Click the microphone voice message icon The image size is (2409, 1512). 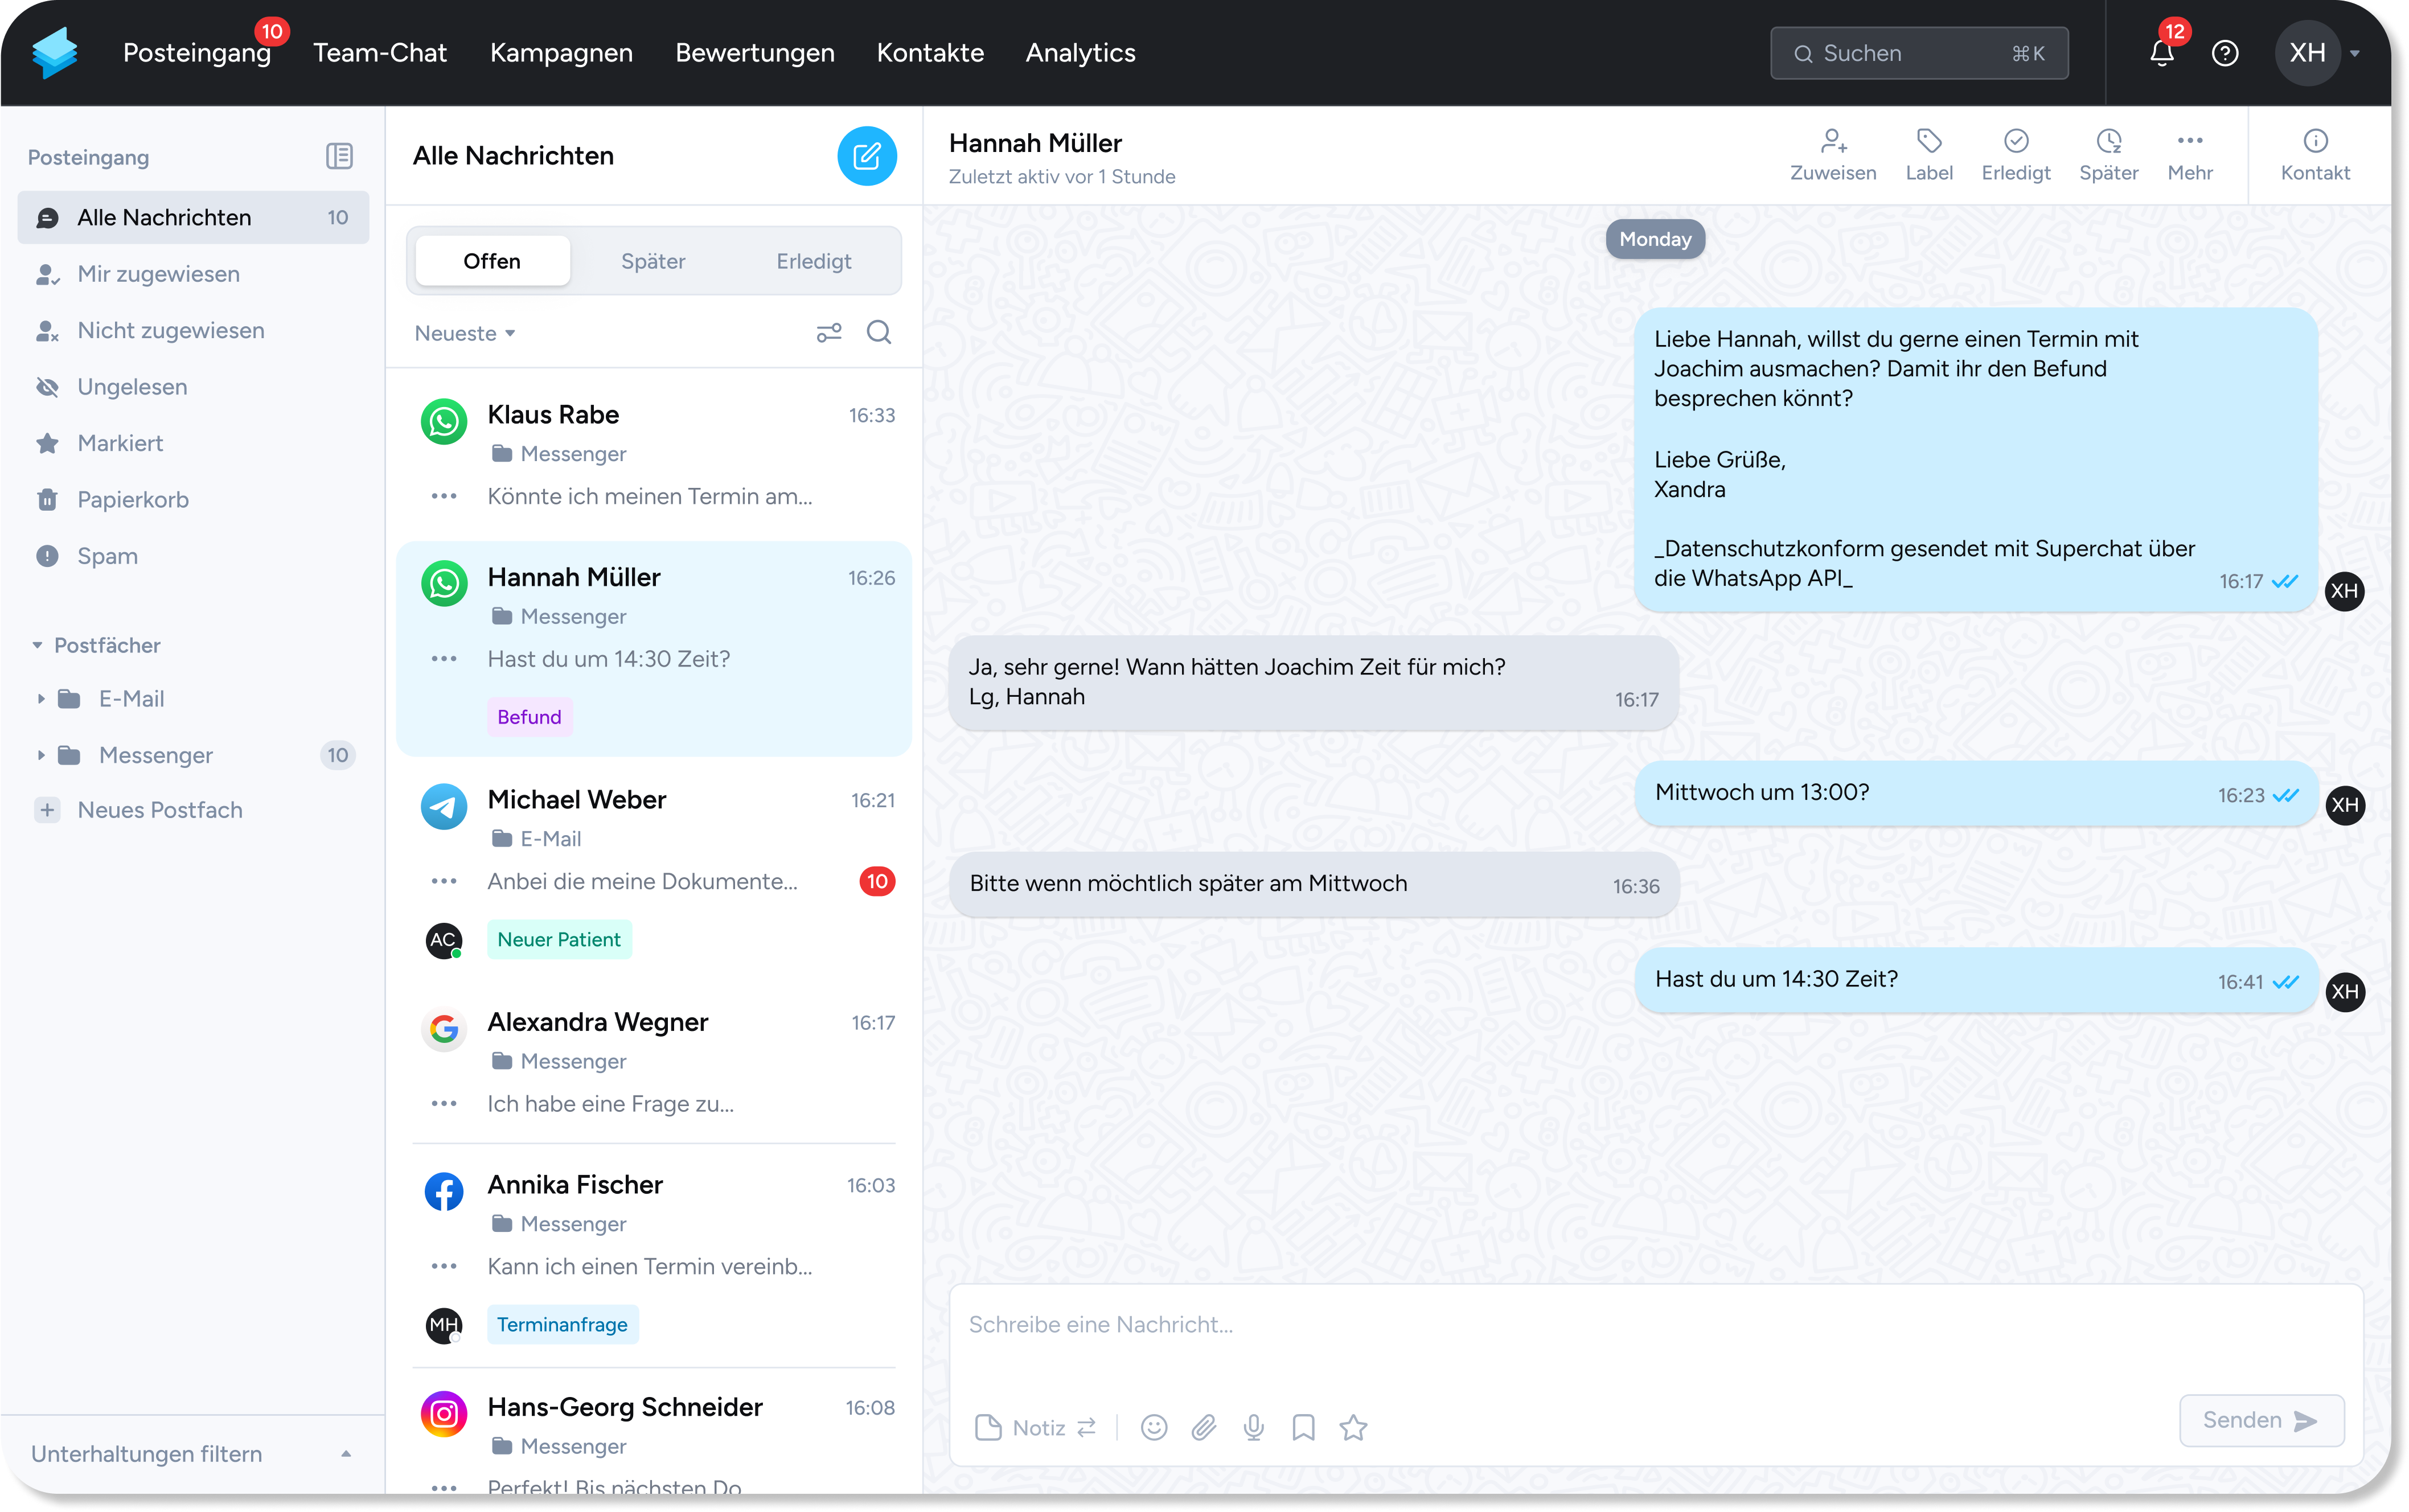(x=1253, y=1427)
